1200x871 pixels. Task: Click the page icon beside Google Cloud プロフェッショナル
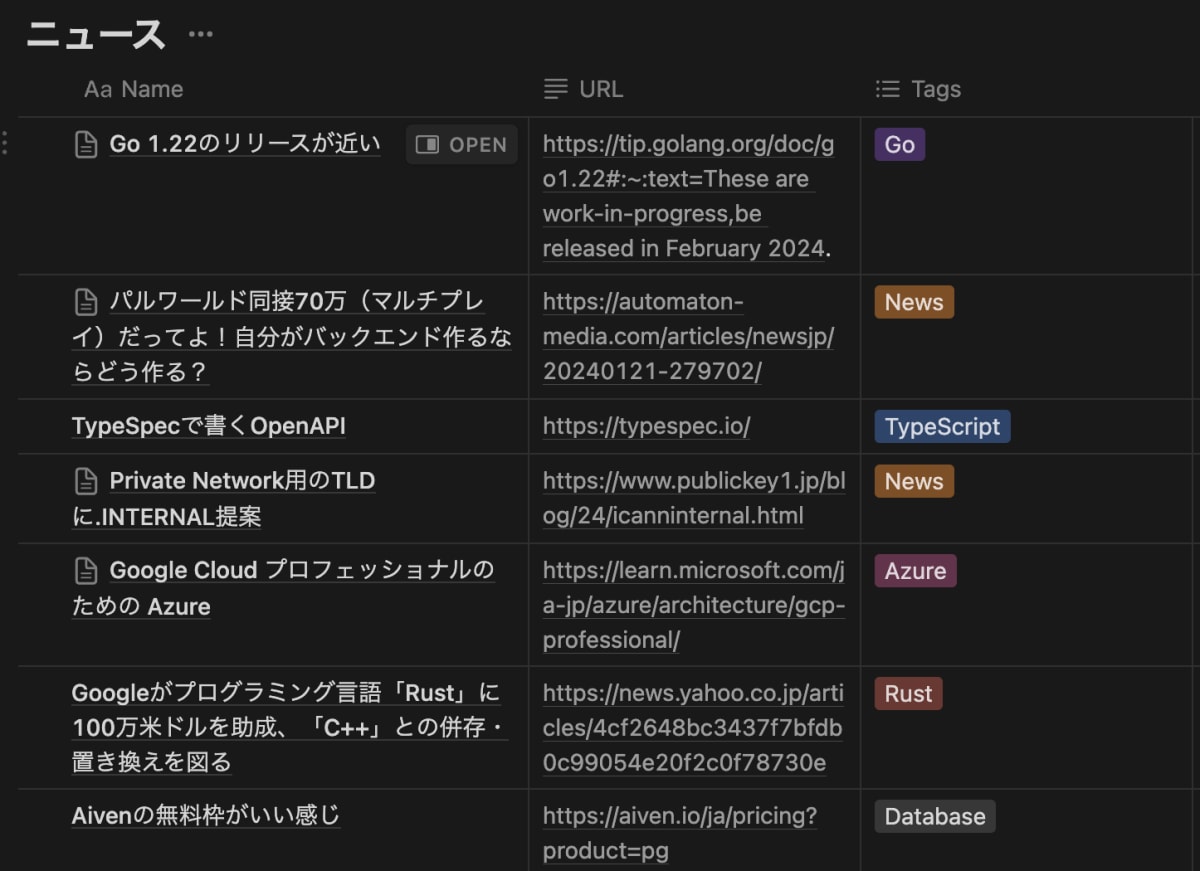point(87,571)
